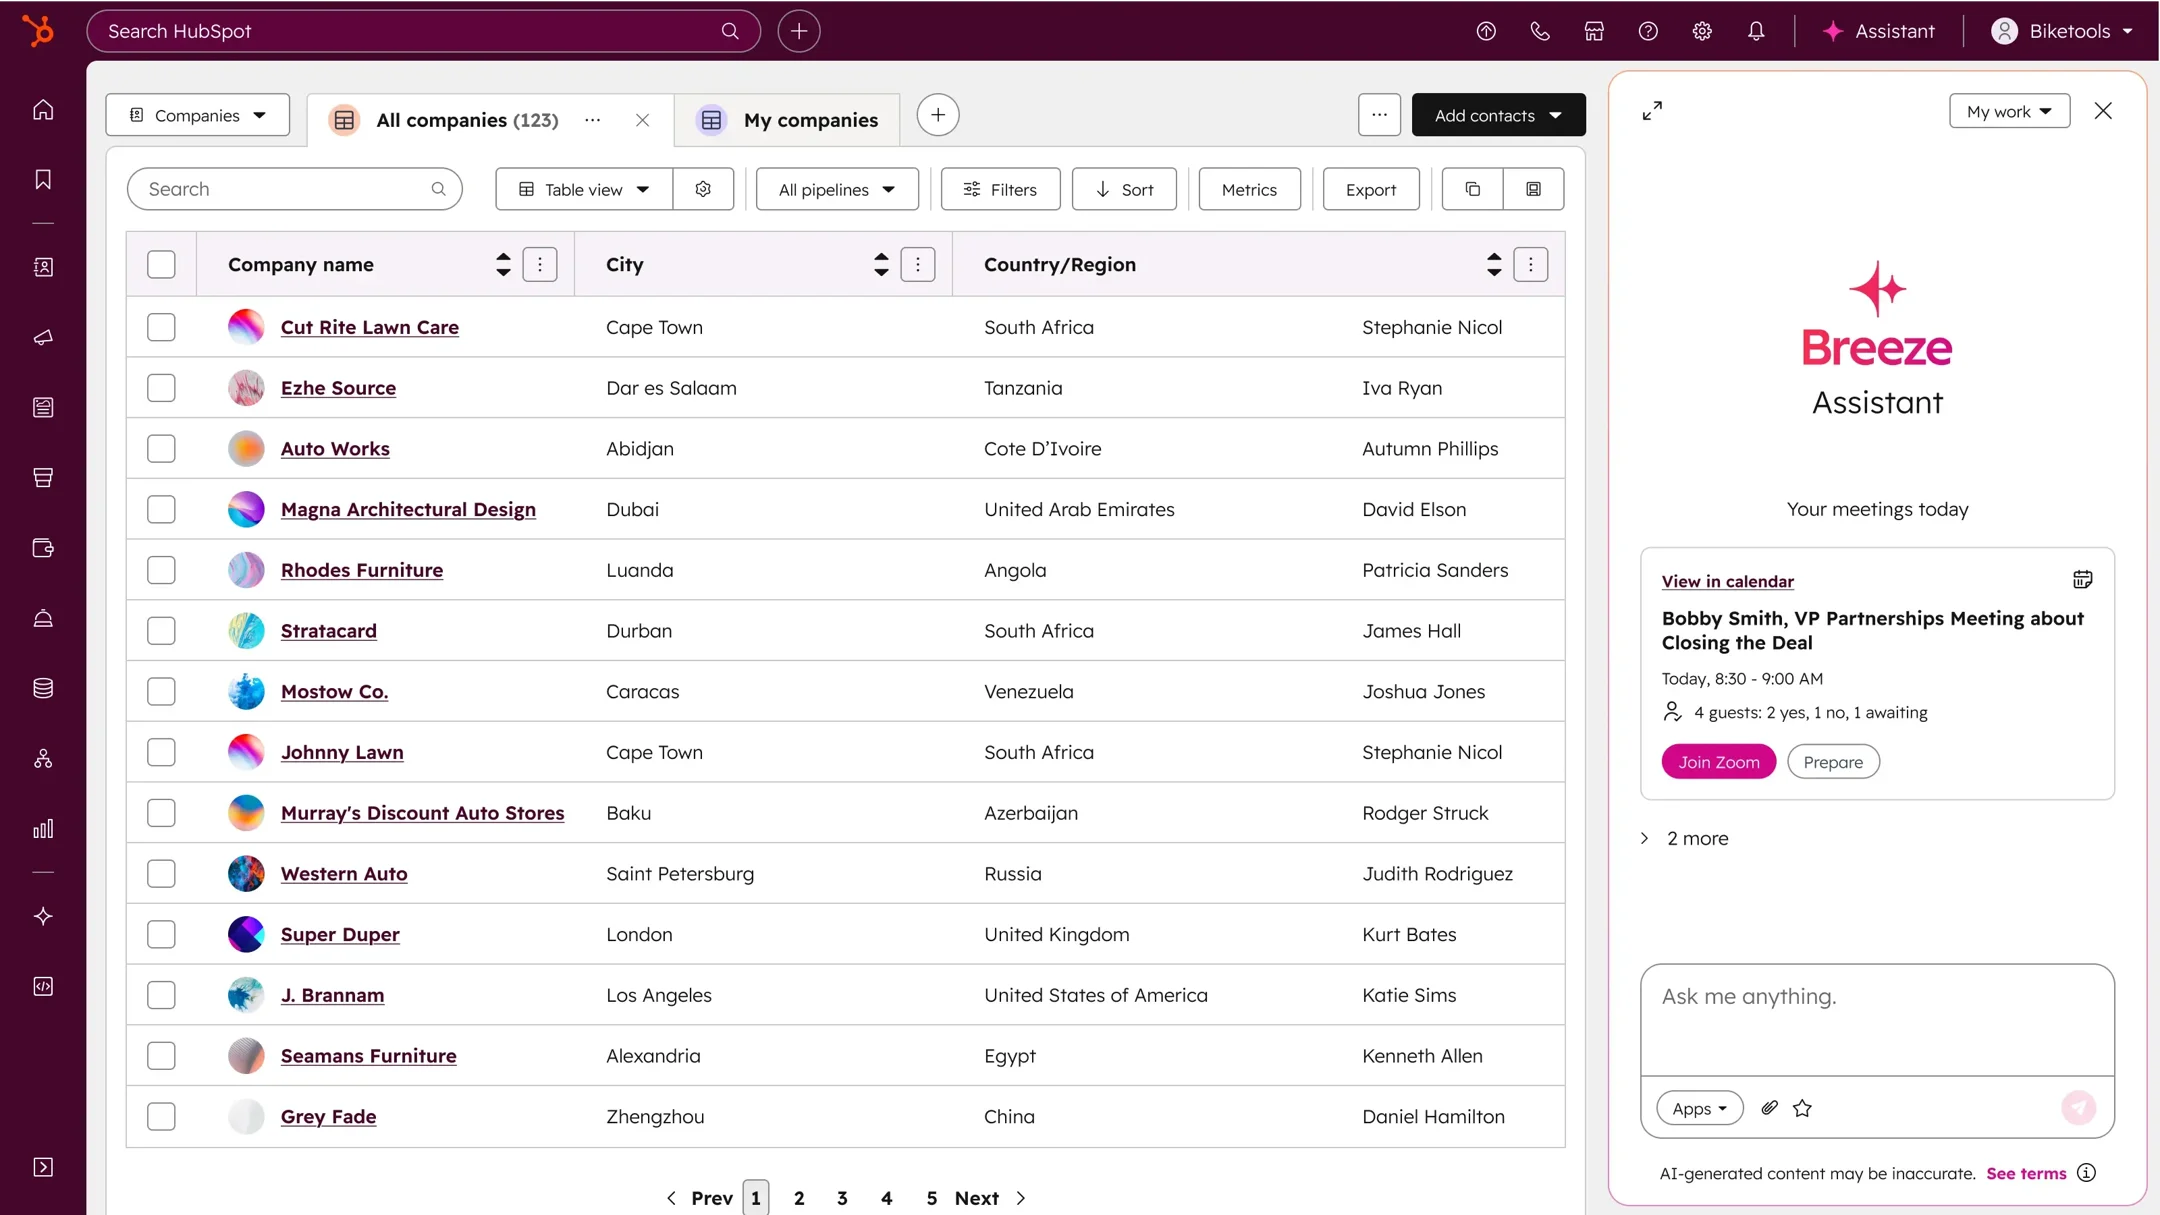The width and height of the screenshot is (2160, 1215).
Task: Click the reporting bar-chart icon in sidebar
Action: [42, 828]
